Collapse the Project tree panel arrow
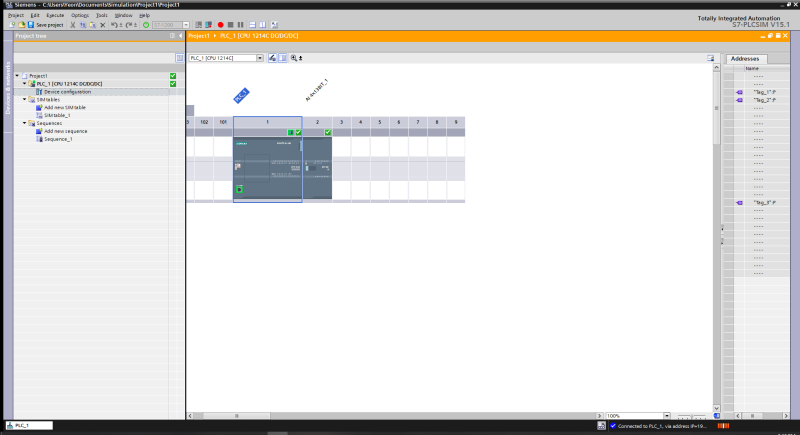The image size is (800, 435). 180,36
